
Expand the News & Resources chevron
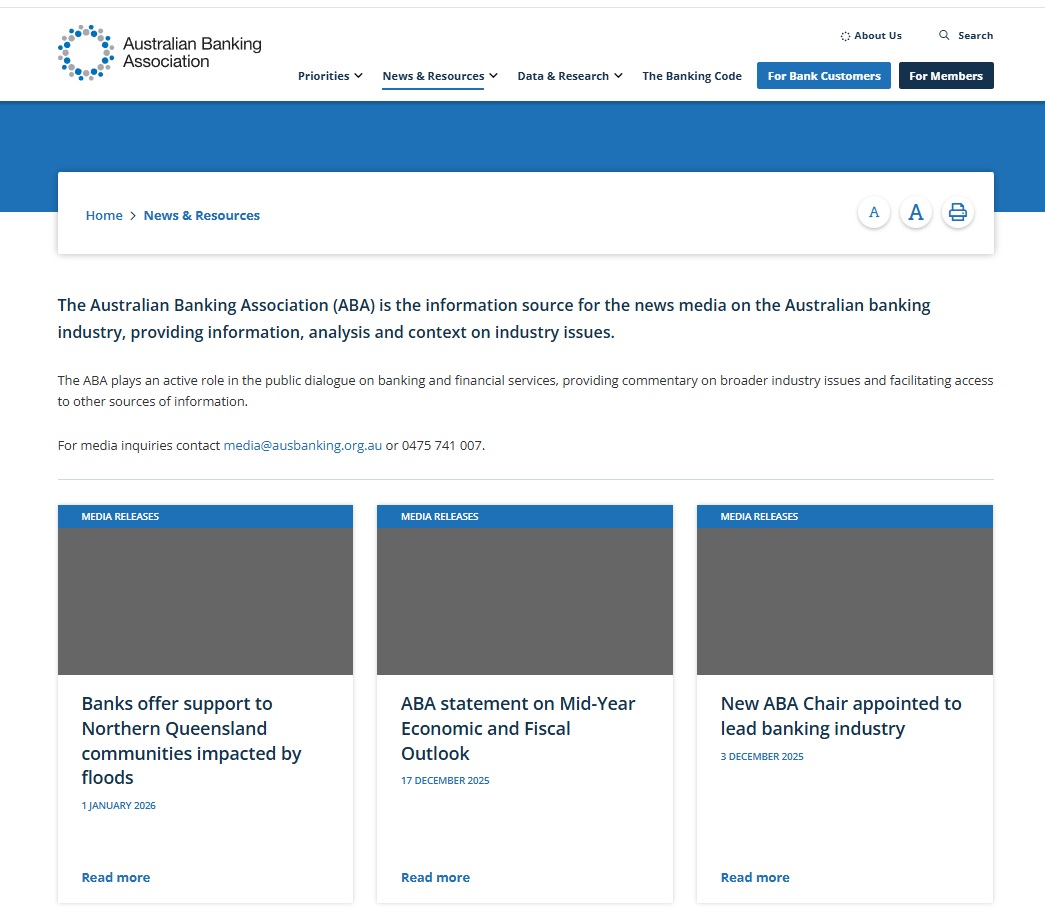[493, 76]
